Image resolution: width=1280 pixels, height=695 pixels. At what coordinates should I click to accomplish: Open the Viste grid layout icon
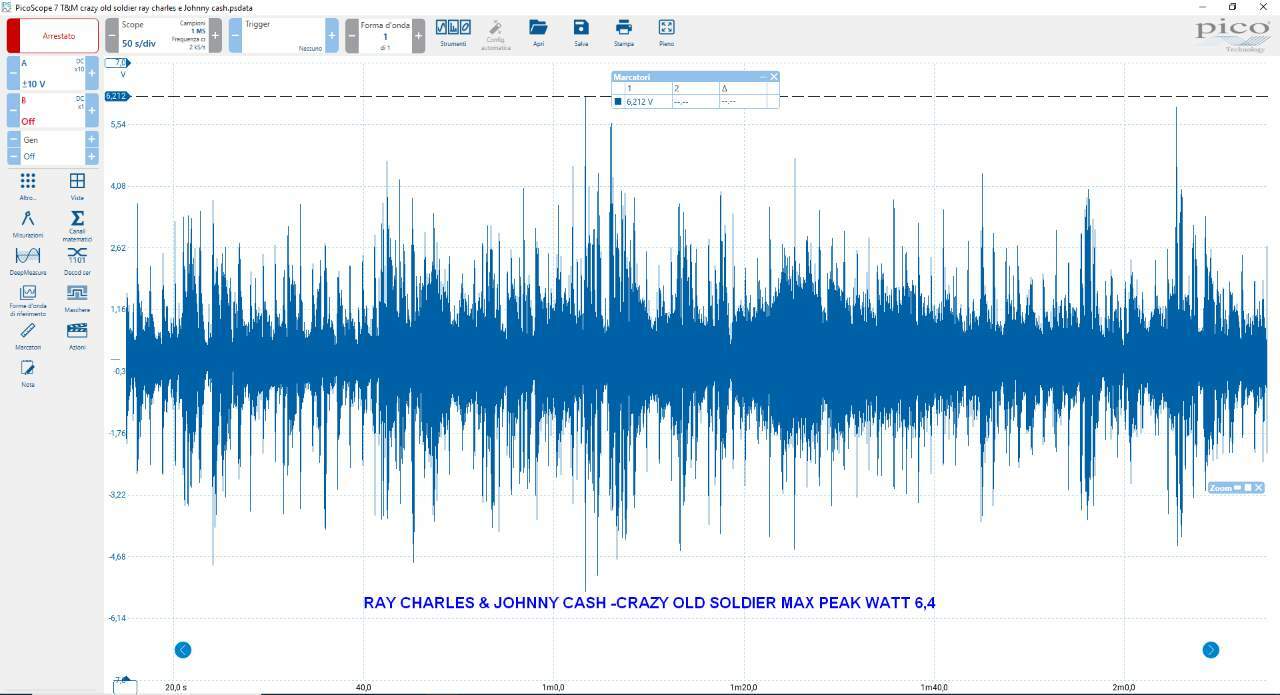77,185
